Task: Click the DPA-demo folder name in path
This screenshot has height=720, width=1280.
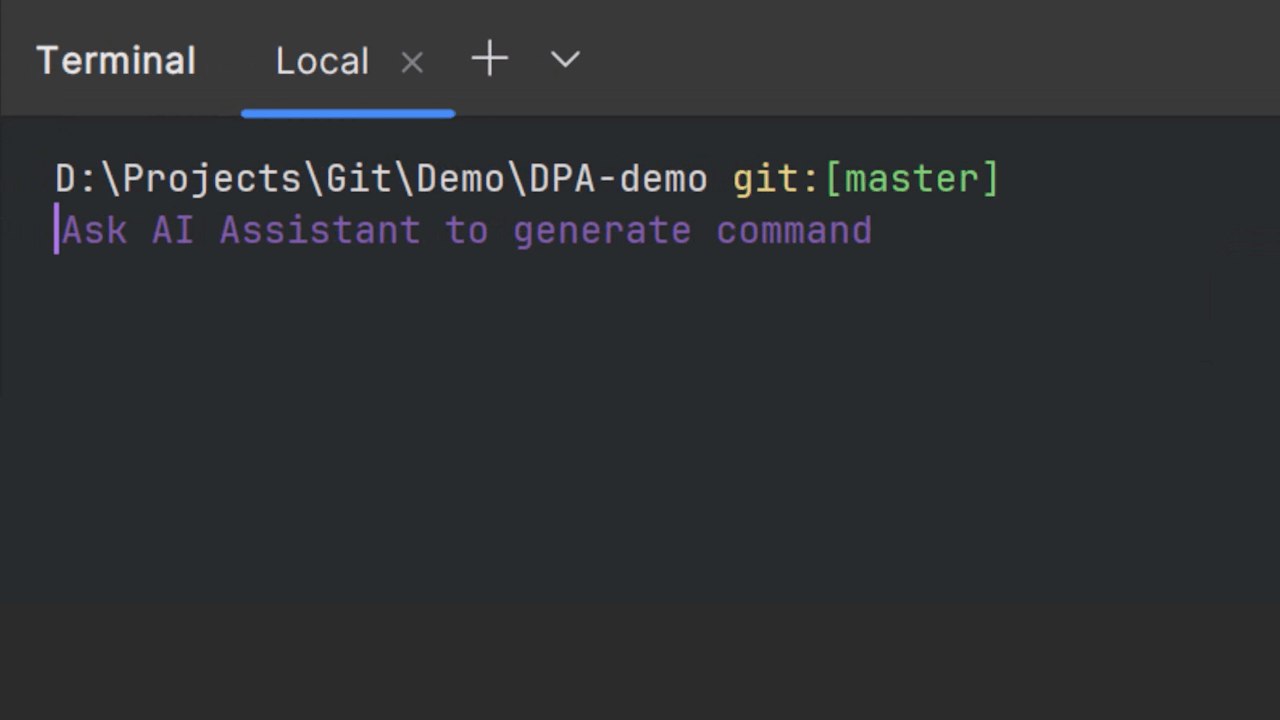Action: tap(618, 179)
